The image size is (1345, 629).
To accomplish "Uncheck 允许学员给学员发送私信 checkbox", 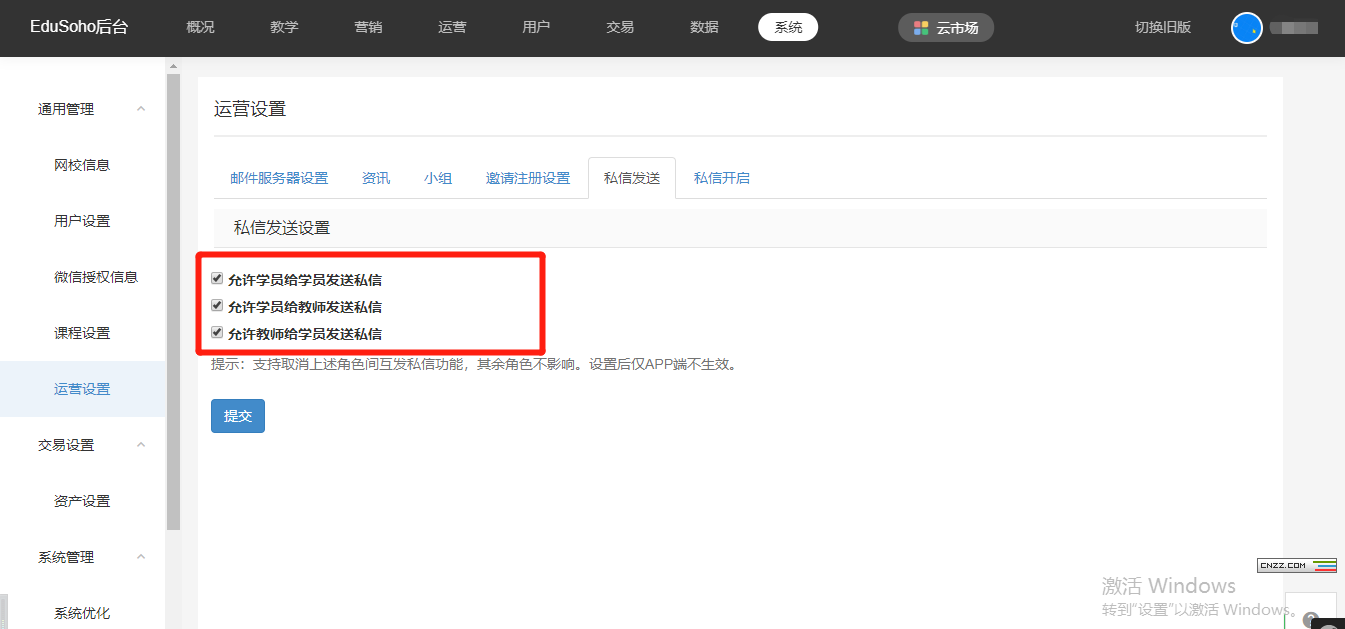I will tap(217, 279).
